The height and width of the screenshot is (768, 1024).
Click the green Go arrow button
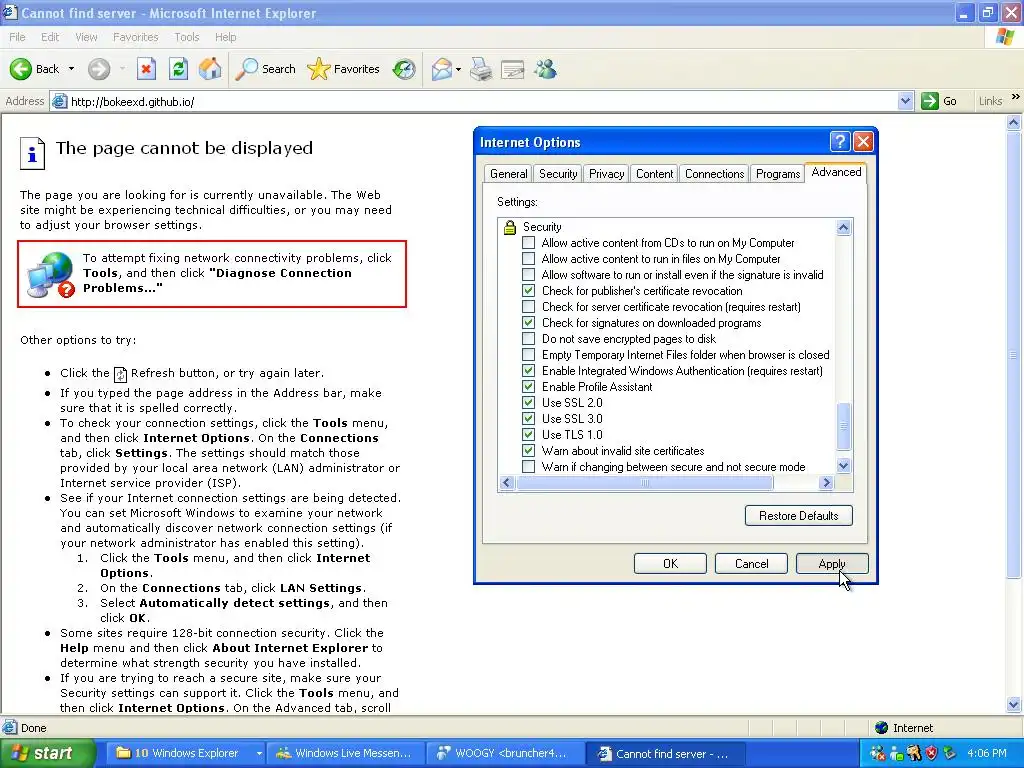[929, 101]
